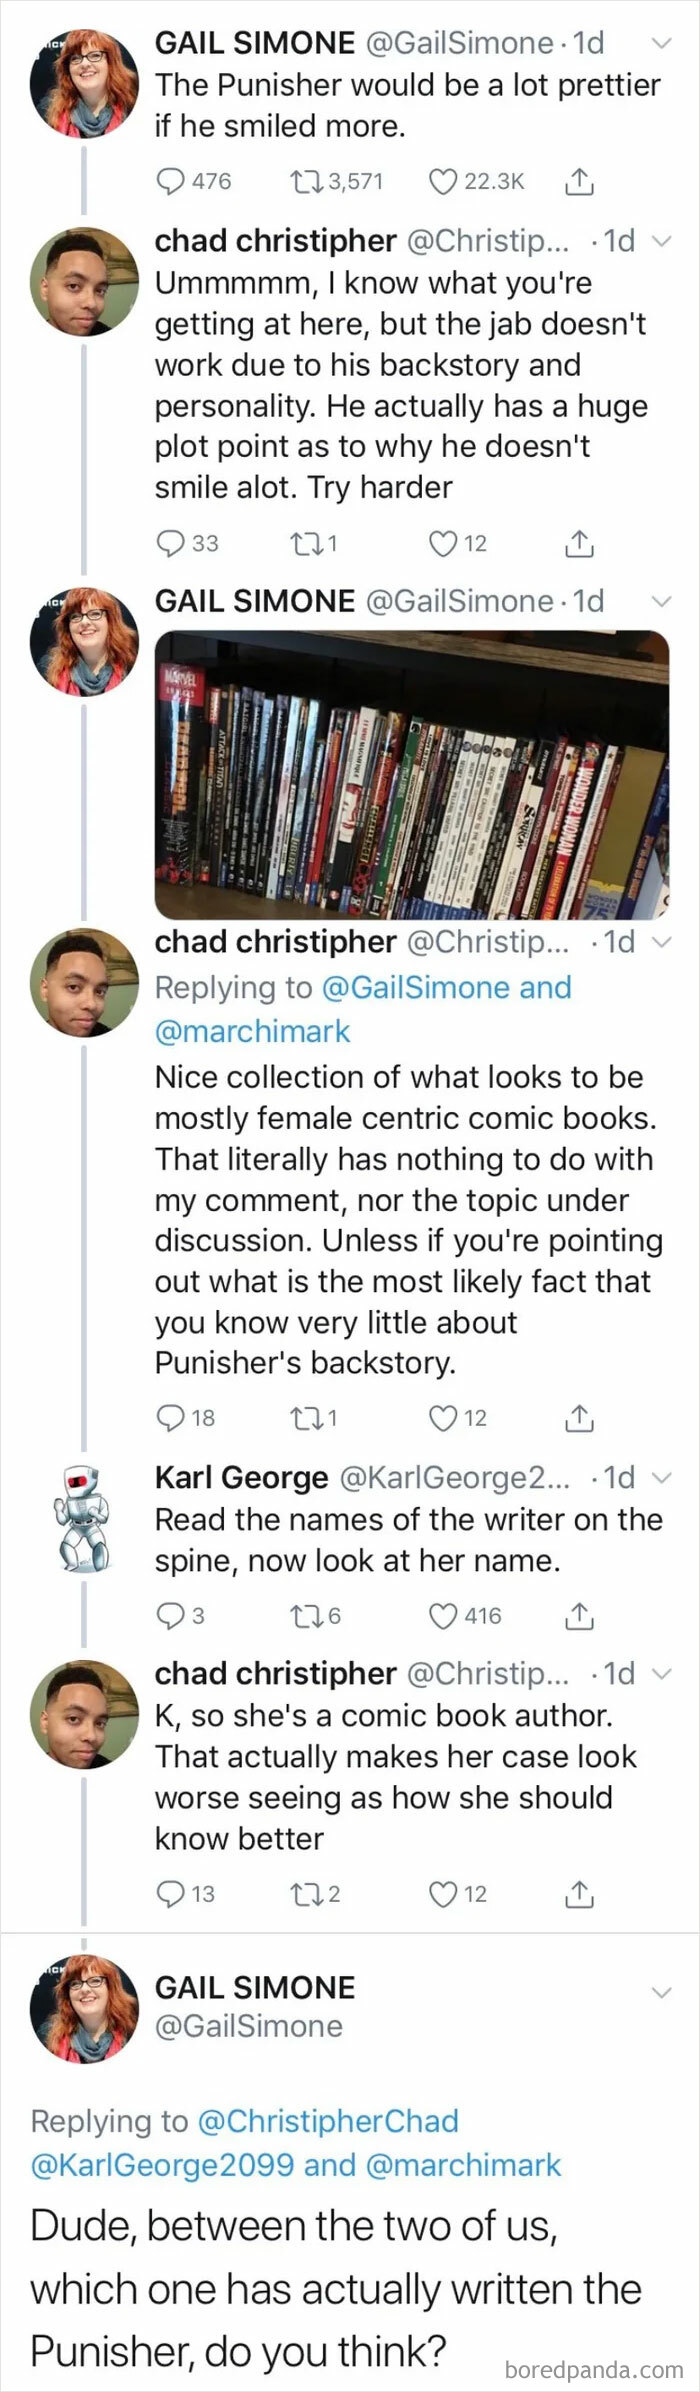The height and width of the screenshot is (2392, 700).
Task: Open the menu chevron on the bookshelf tweet
Action: [x=662, y=600]
